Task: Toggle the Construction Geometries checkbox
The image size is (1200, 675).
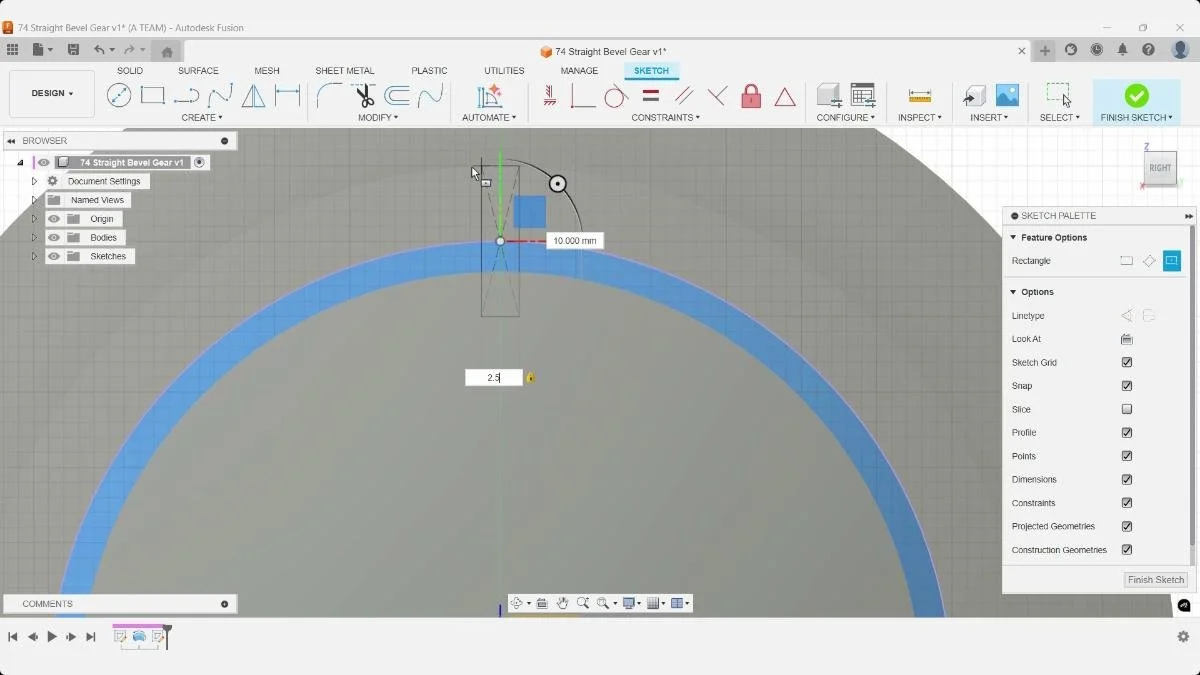Action: click(x=1127, y=550)
